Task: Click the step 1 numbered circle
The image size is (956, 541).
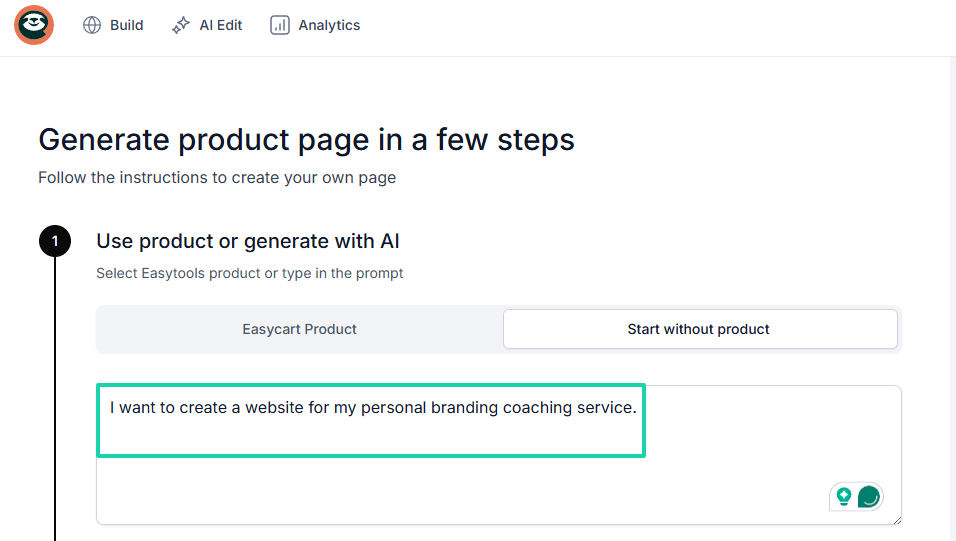Action: [x=55, y=241]
